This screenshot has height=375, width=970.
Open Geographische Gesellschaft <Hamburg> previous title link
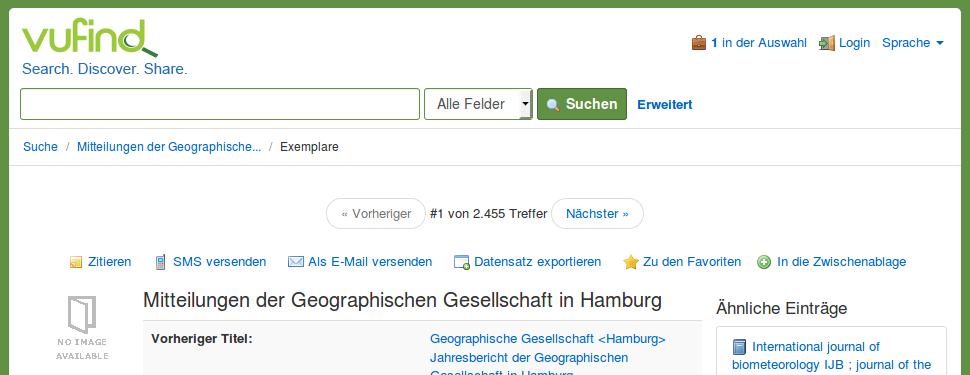(547, 339)
